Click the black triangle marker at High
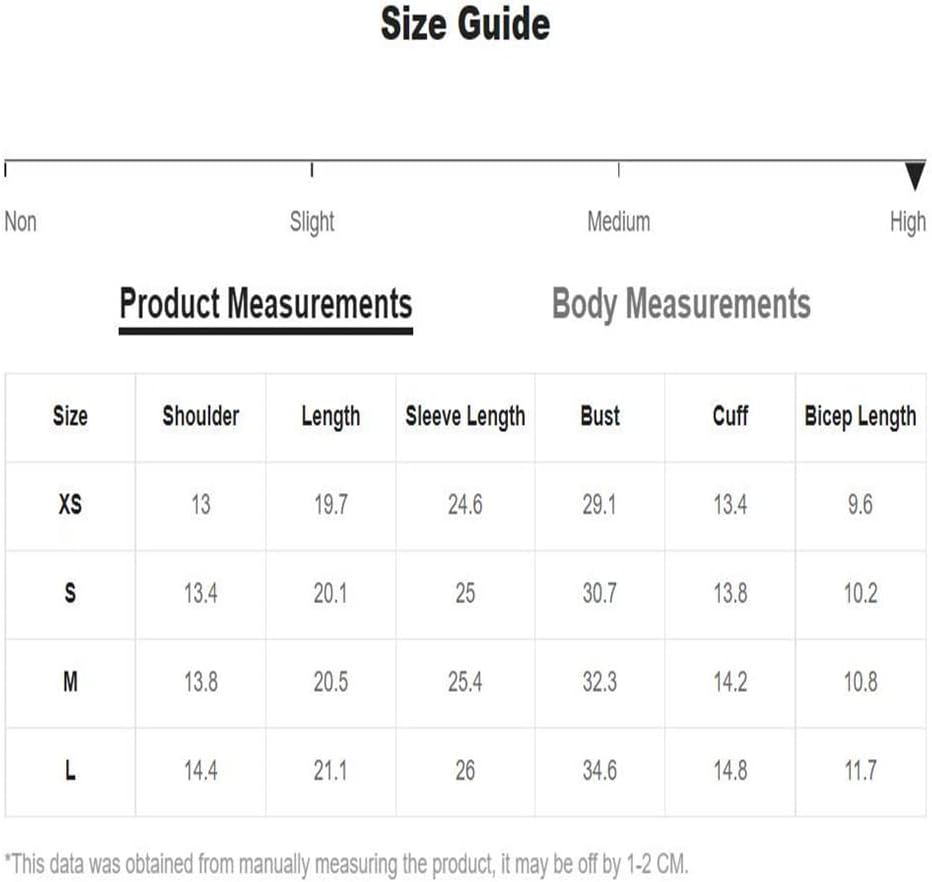This screenshot has height=882, width=932. (x=915, y=177)
